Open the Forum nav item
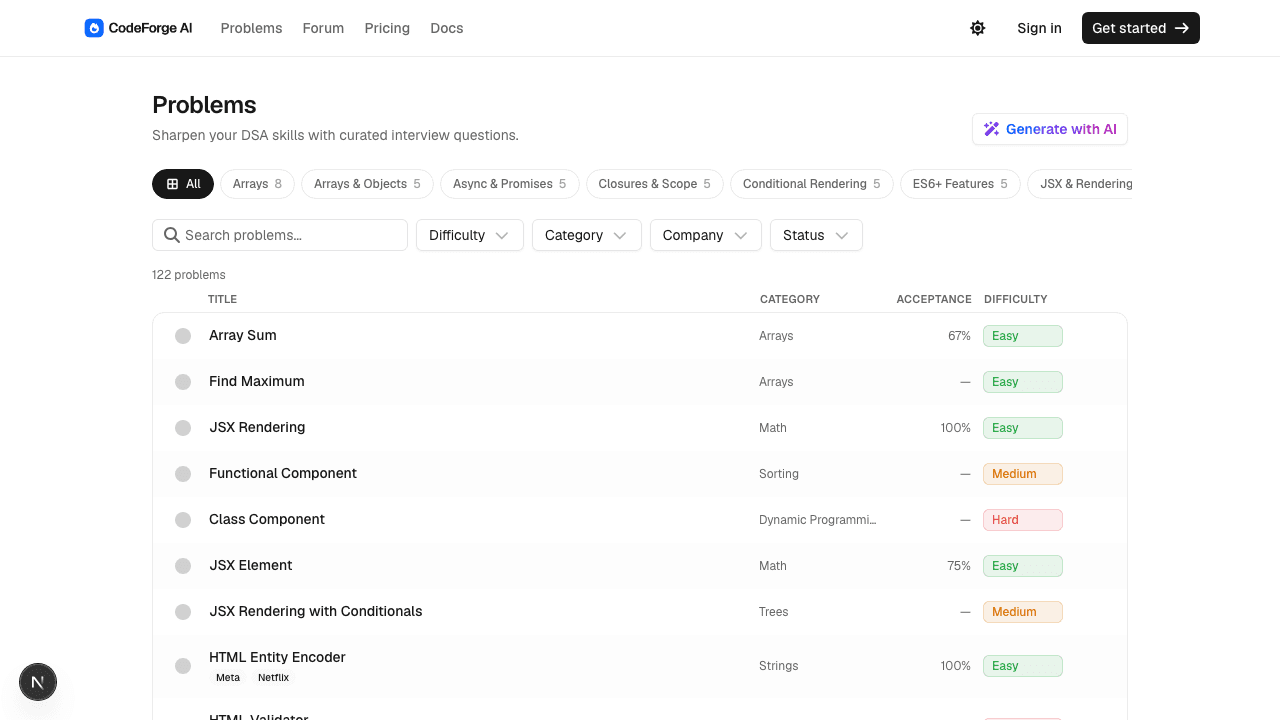Screen dimensions: 1280x720 [x=323, y=28]
